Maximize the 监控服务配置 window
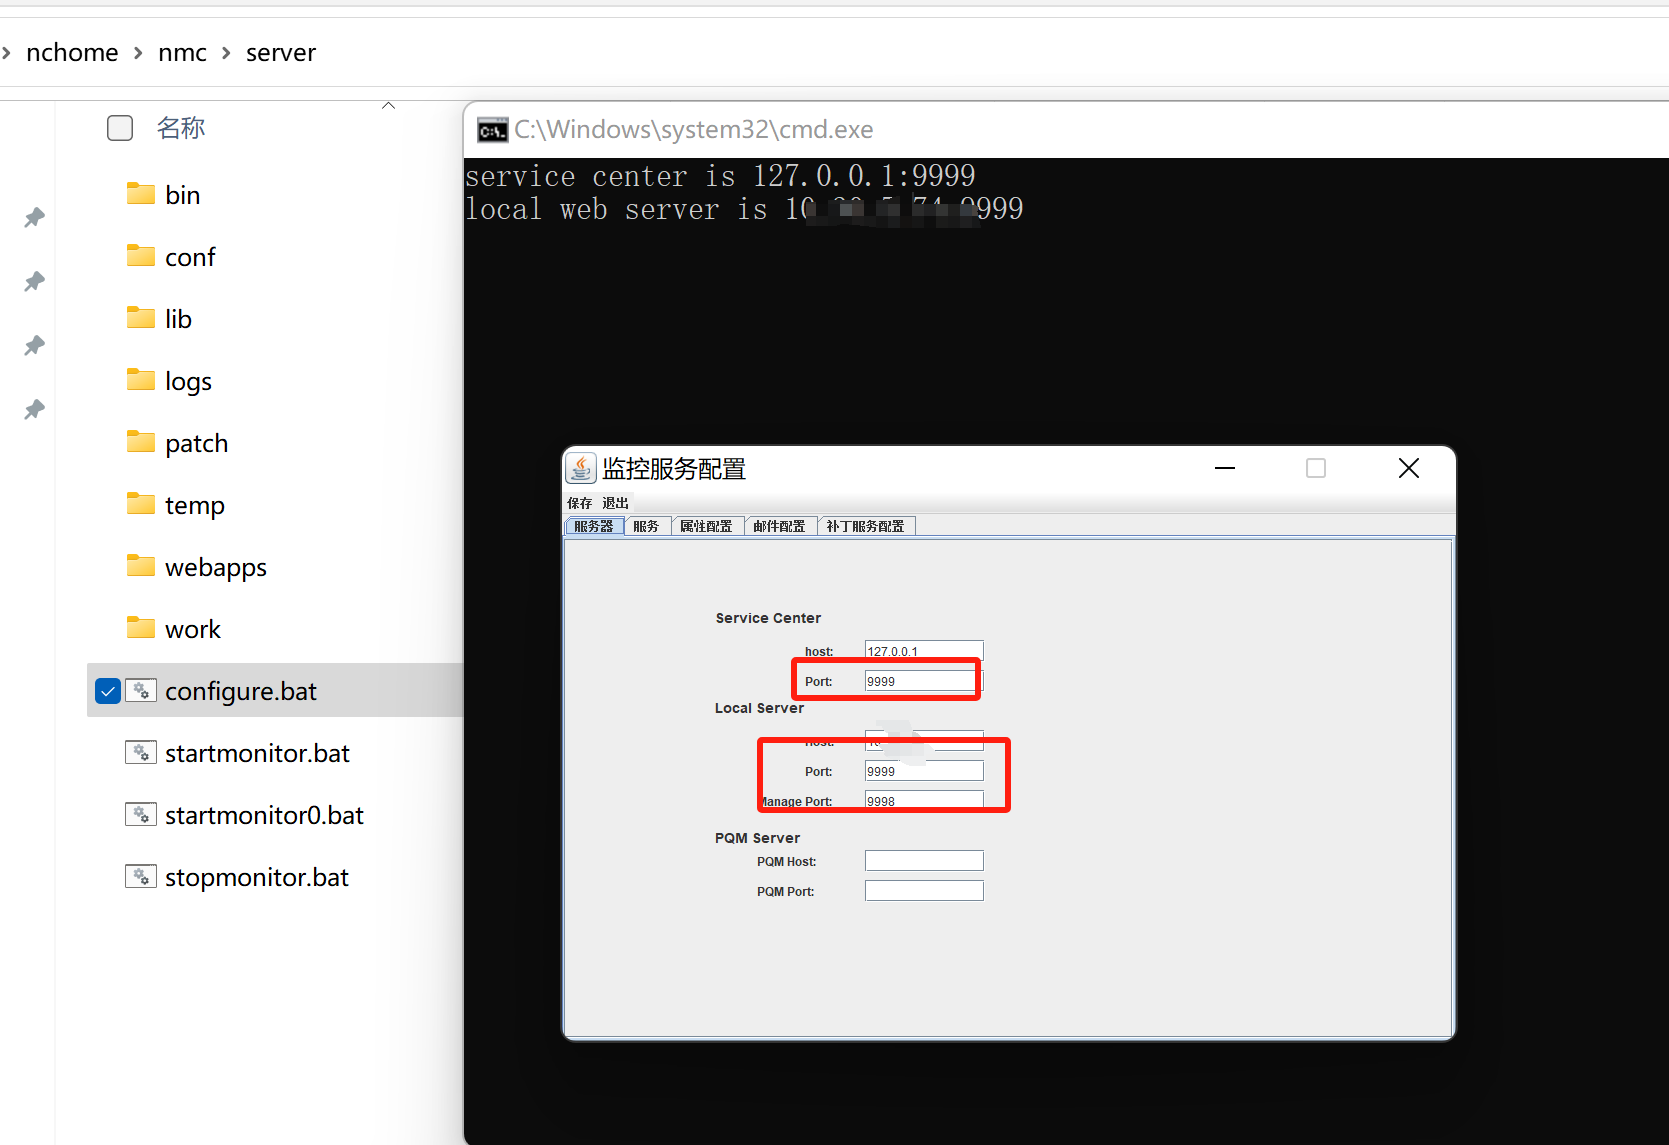The width and height of the screenshot is (1669, 1145). pos(1316,468)
